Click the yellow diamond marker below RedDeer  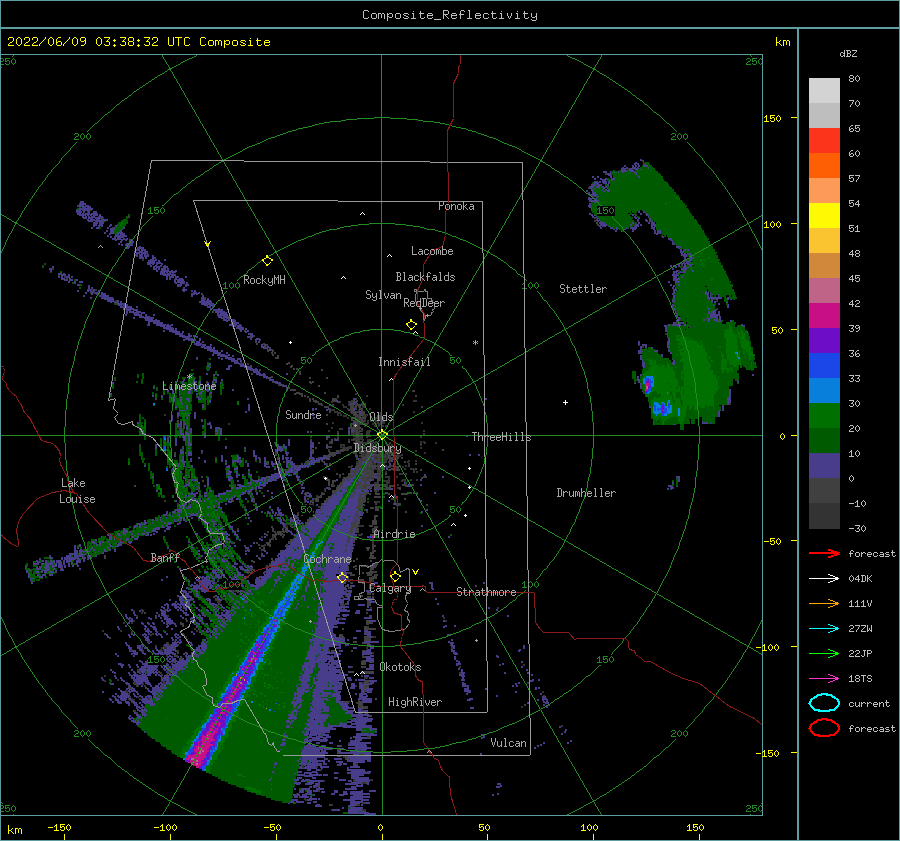coord(411,324)
